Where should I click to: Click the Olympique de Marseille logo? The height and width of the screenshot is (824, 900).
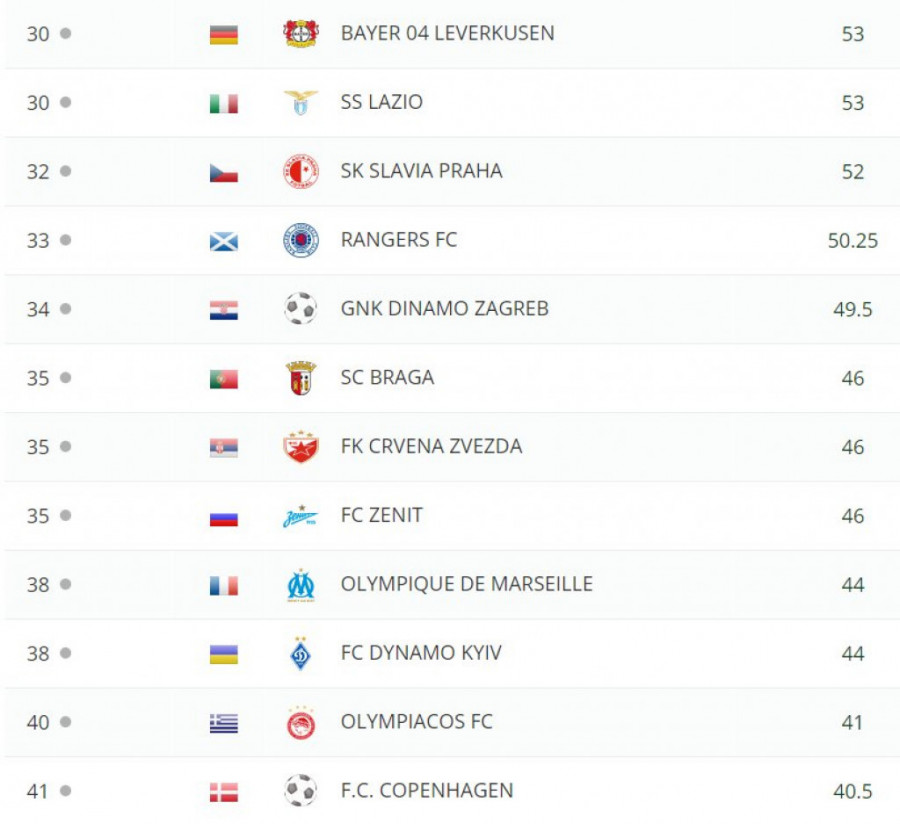click(x=300, y=585)
